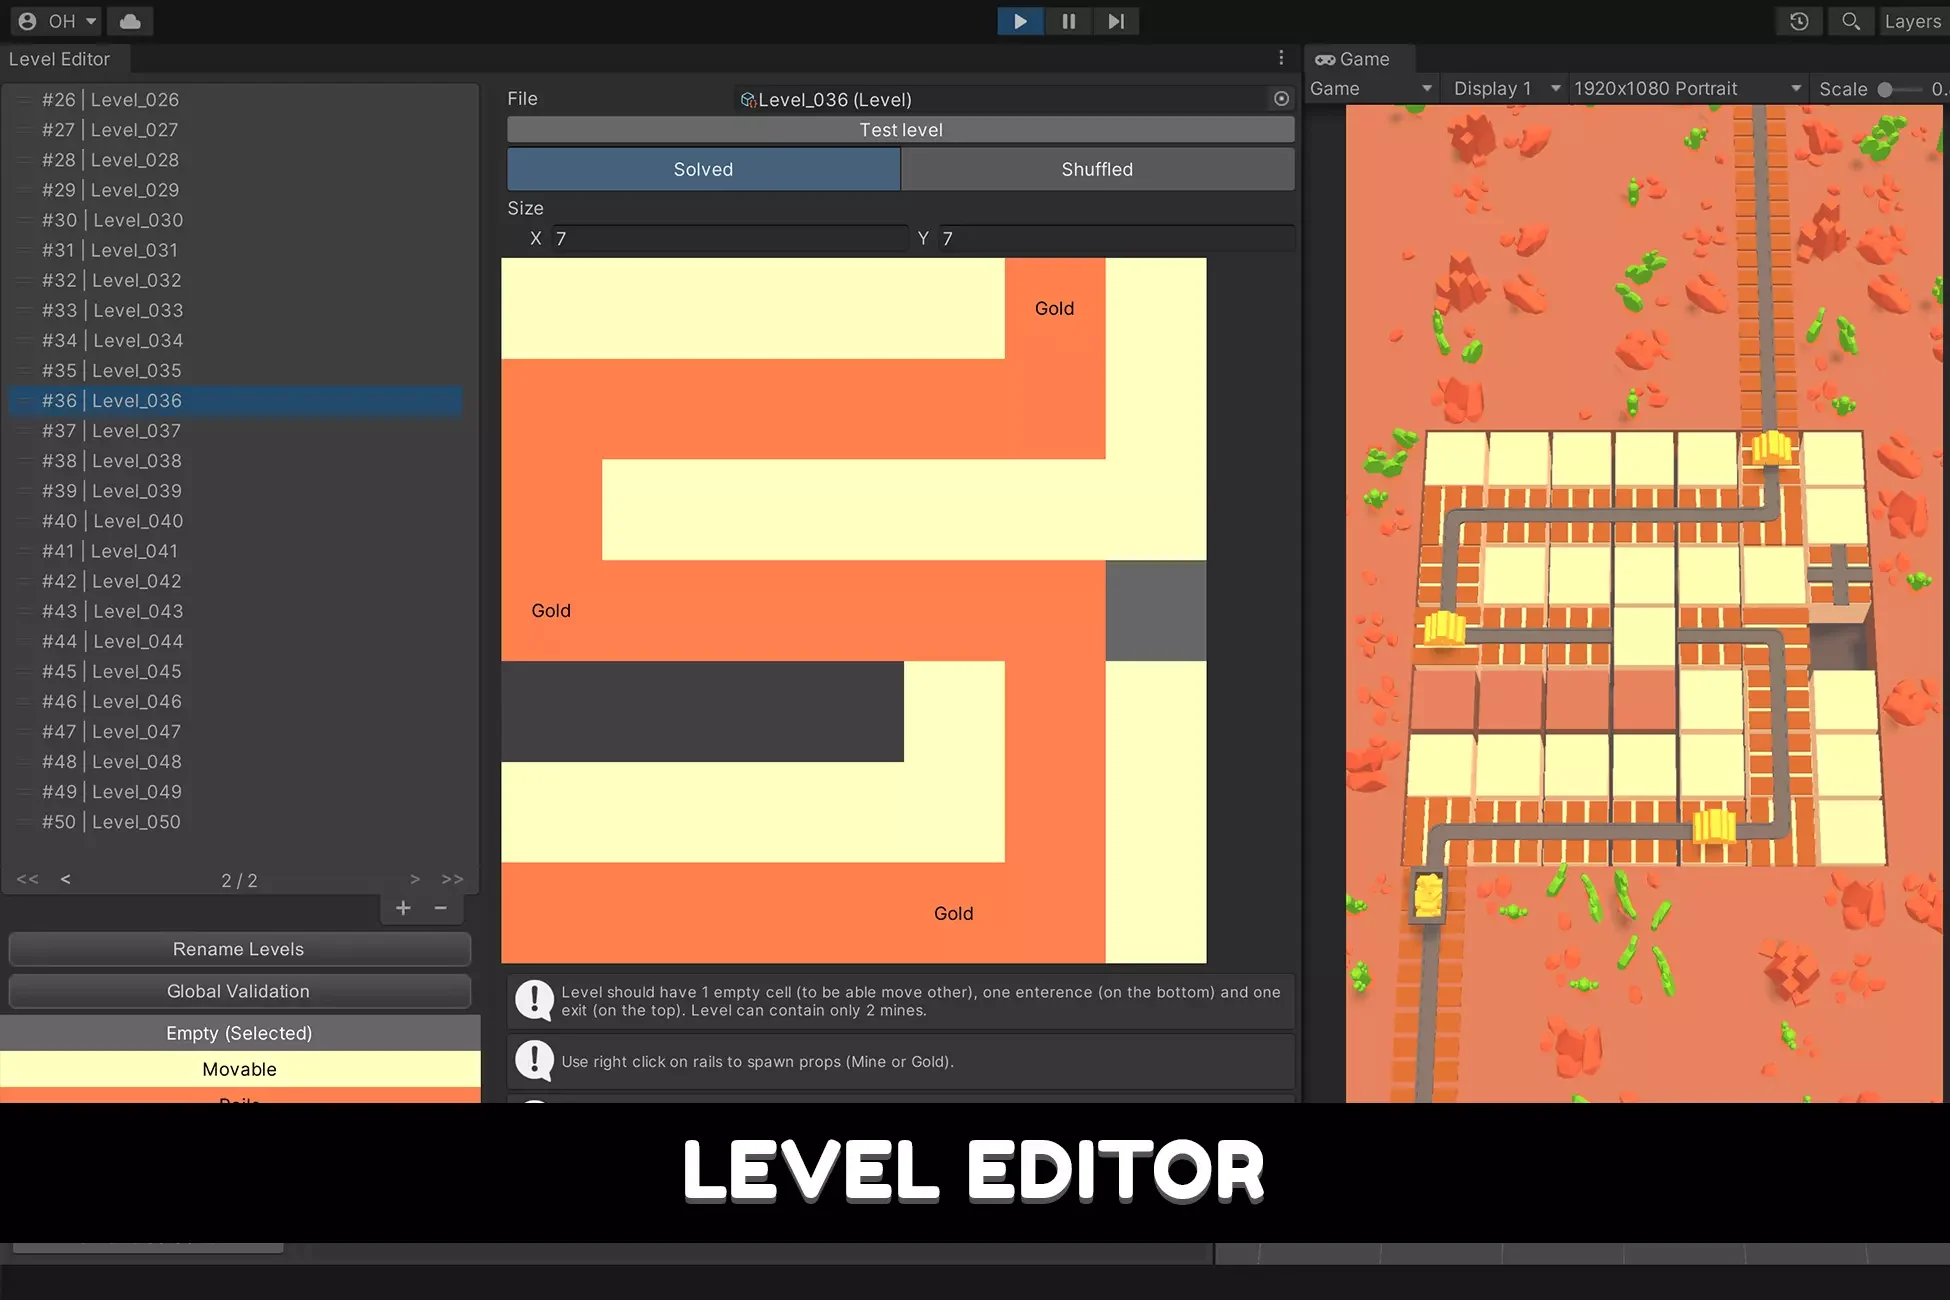
Task: Click the Pause button in the toolbar
Action: point(1068,21)
